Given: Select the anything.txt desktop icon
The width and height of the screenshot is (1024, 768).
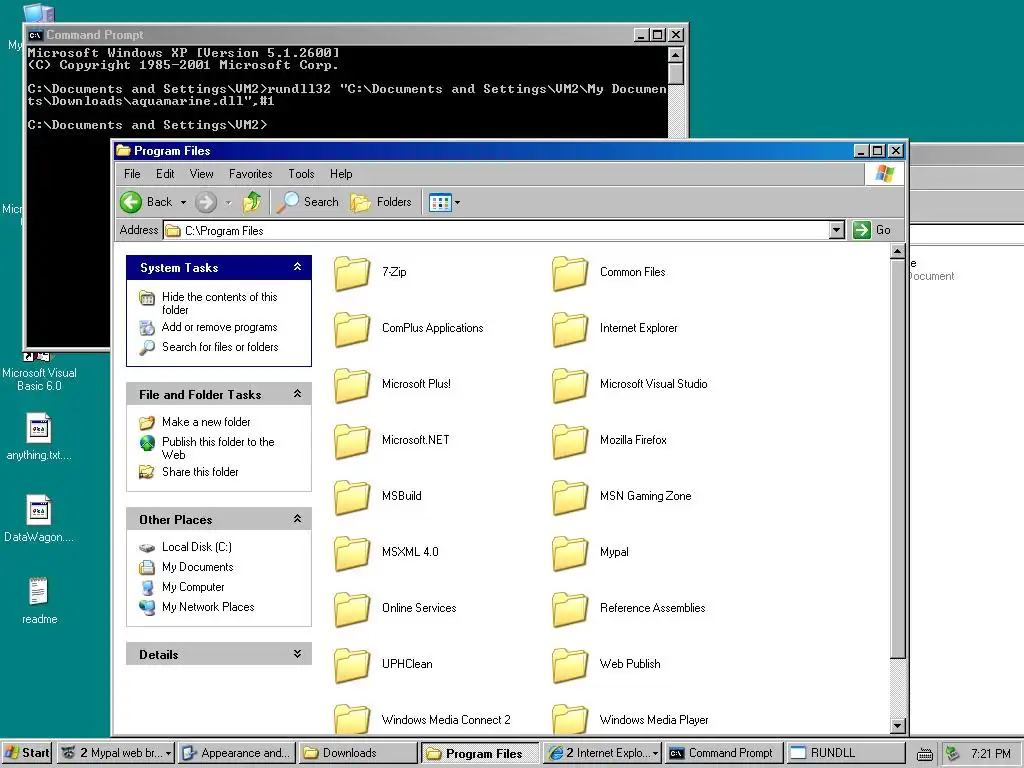Looking at the screenshot, I should point(39,428).
